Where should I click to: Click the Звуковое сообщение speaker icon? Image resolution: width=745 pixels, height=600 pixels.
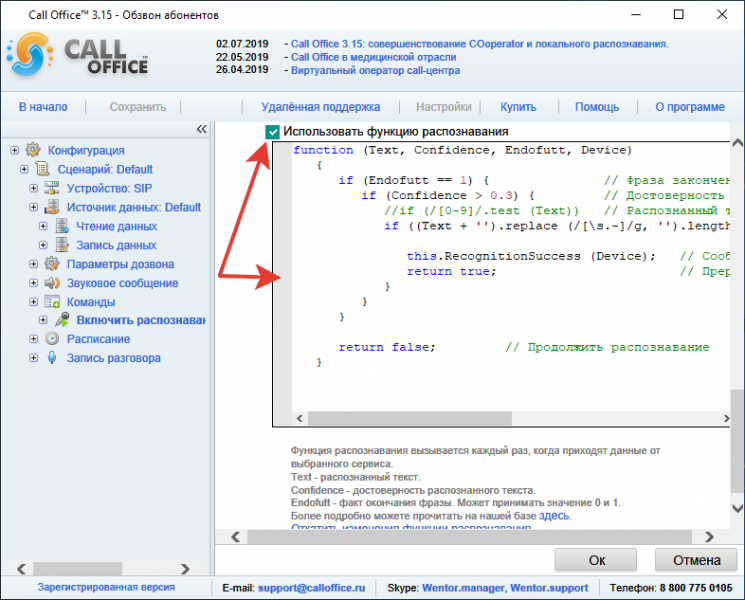[52, 283]
